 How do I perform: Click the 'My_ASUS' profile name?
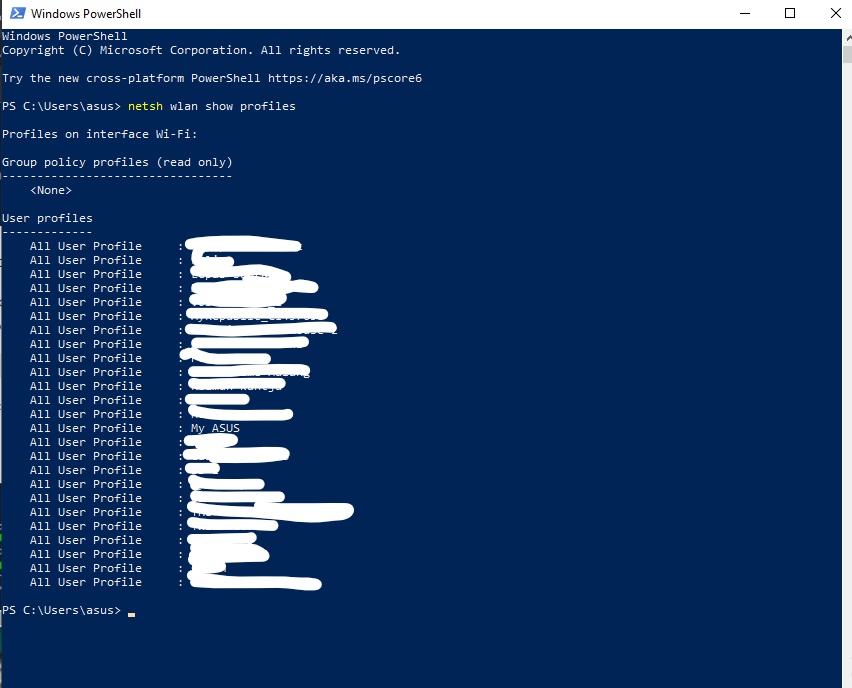click(215, 428)
